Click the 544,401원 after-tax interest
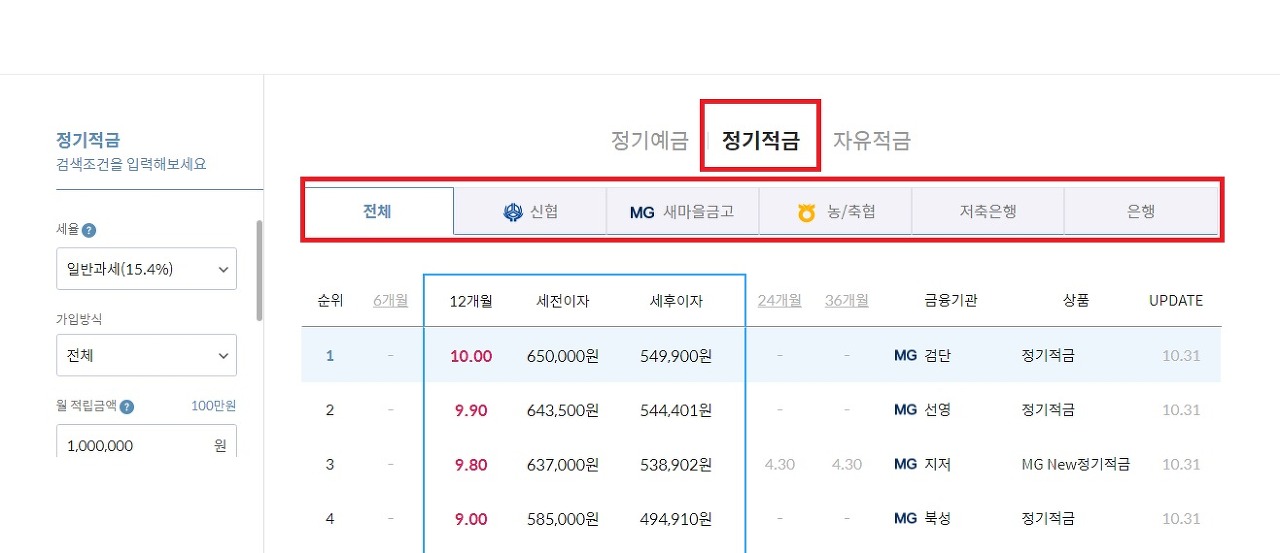The width and height of the screenshot is (1280, 553). coord(676,410)
